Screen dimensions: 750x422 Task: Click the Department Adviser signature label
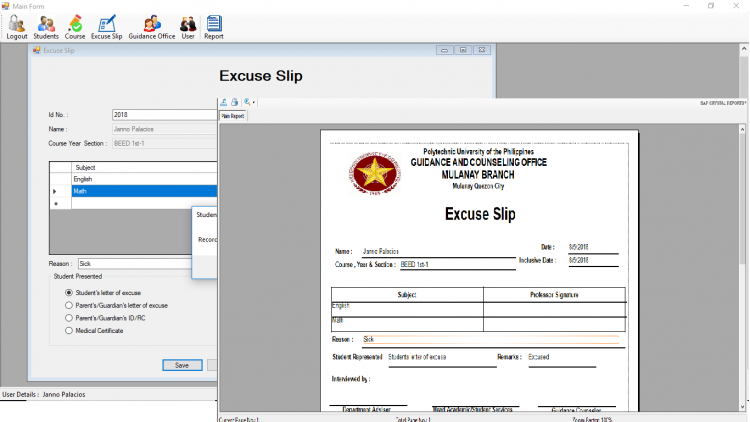click(366, 410)
